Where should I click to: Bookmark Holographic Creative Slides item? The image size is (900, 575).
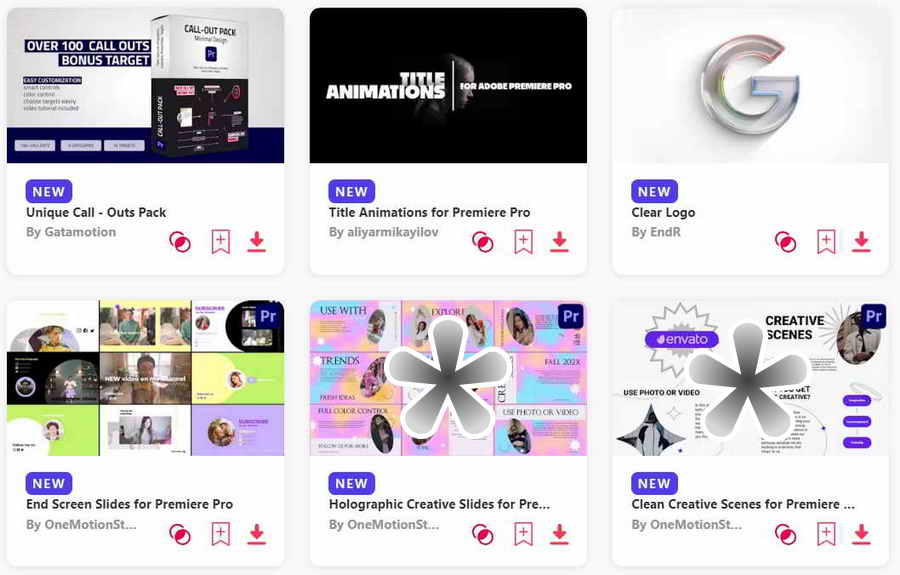pyautogui.click(x=523, y=534)
